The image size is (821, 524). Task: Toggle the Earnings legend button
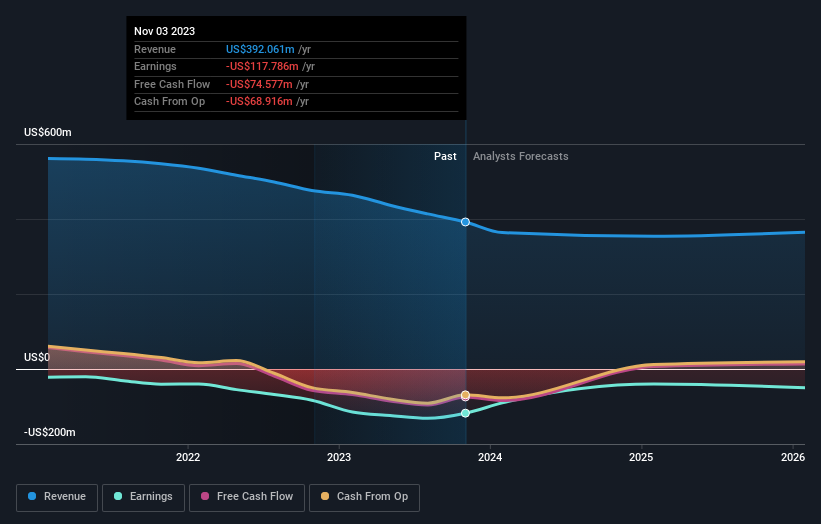click(x=143, y=497)
